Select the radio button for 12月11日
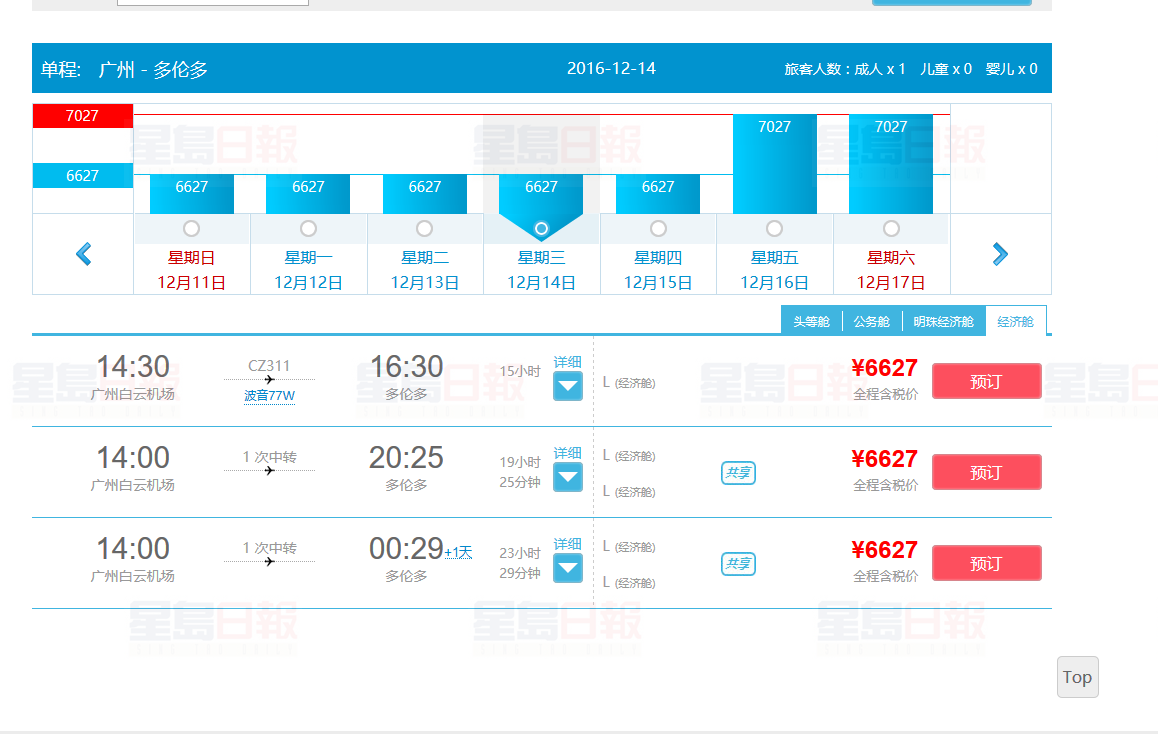 [192, 229]
